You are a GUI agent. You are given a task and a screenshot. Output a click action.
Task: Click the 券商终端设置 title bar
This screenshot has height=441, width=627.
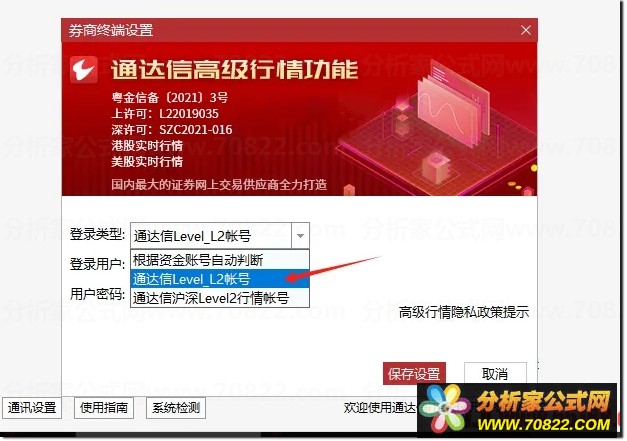299,30
